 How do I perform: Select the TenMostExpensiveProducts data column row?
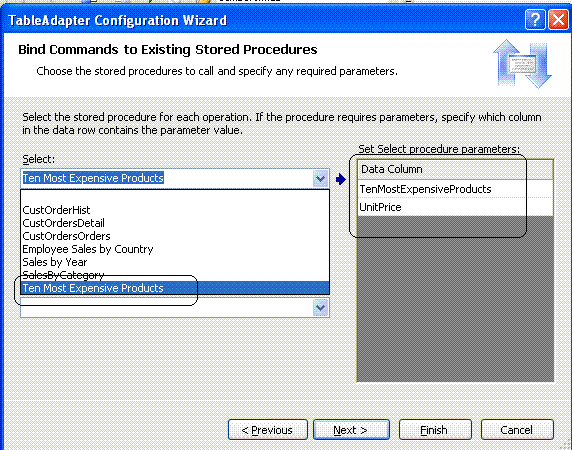tap(455, 189)
